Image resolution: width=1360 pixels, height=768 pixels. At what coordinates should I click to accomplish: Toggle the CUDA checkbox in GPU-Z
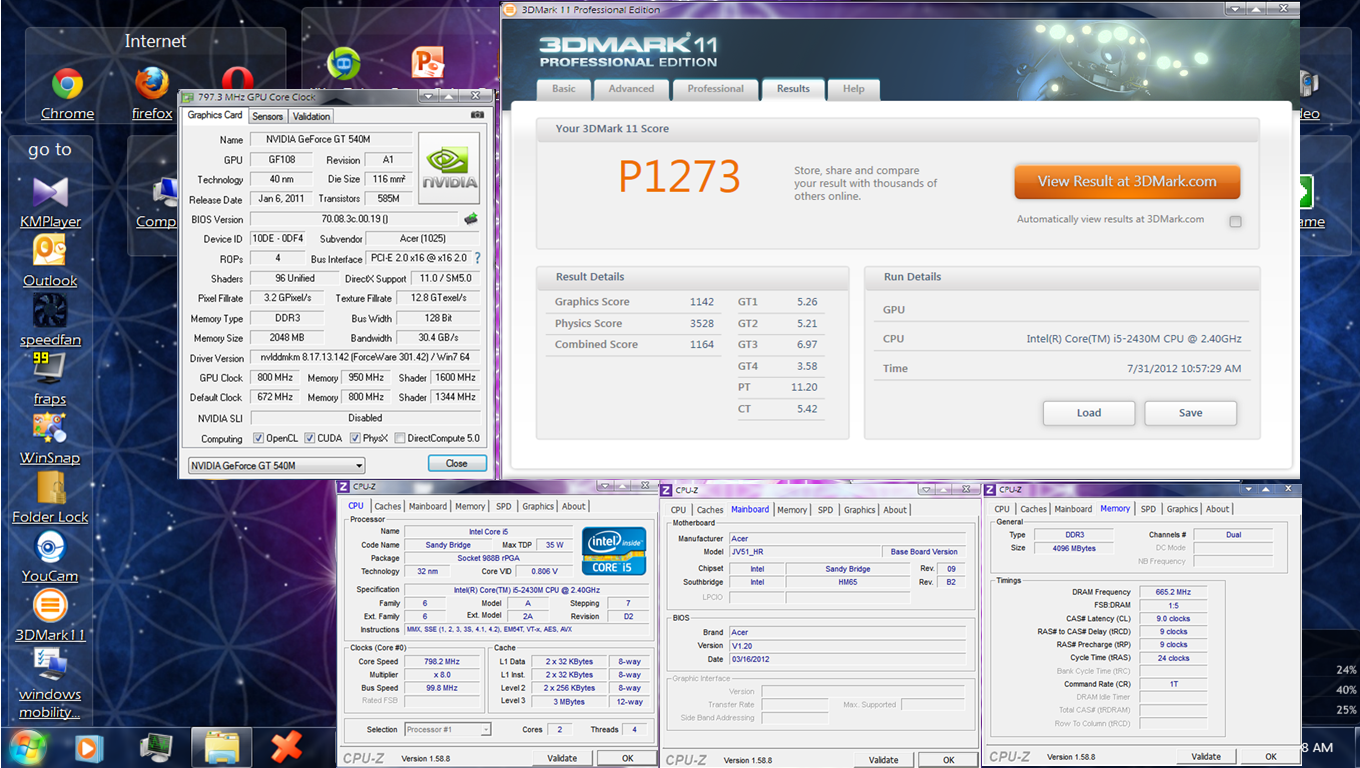tap(310, 438)
